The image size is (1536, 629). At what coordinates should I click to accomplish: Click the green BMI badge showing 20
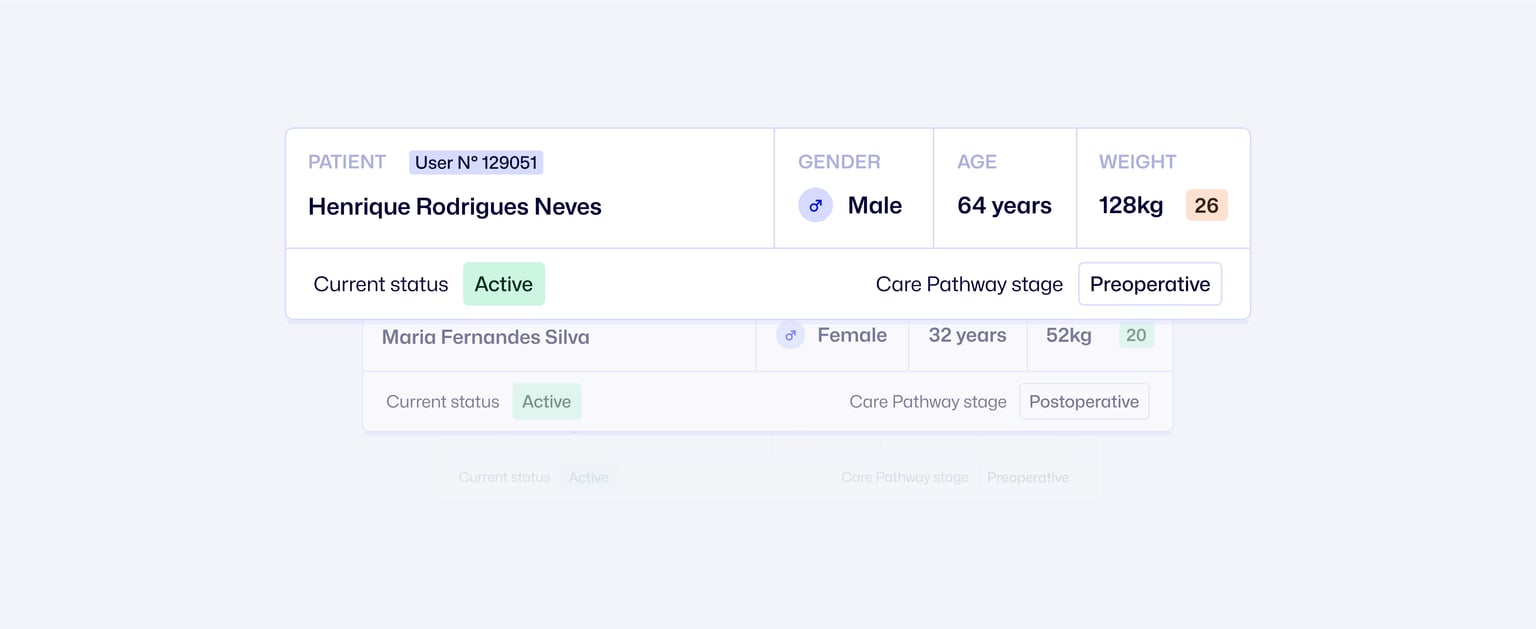click(x=1136, y=335)
